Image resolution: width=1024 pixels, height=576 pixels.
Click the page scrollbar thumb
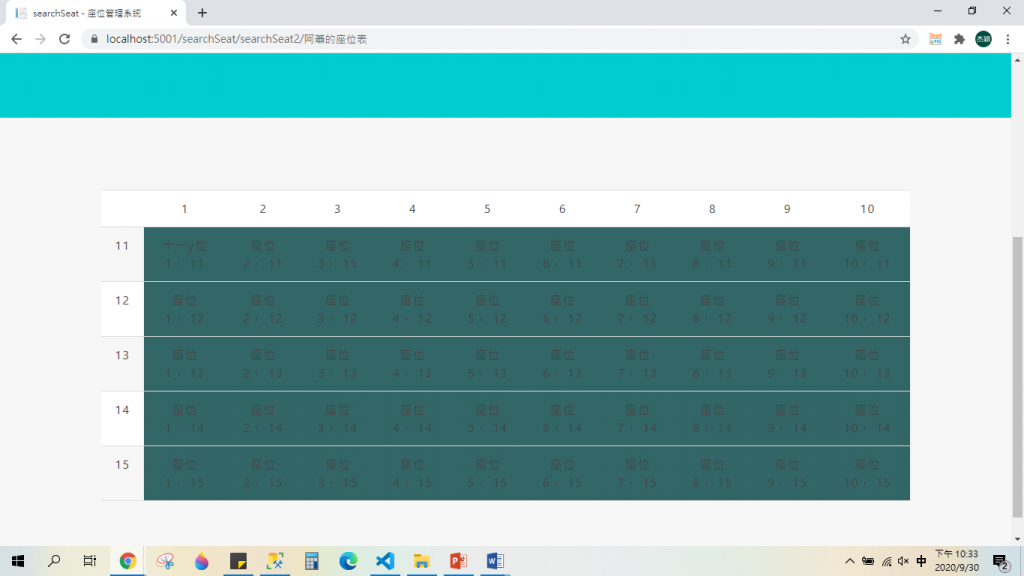pos(1017,377)
